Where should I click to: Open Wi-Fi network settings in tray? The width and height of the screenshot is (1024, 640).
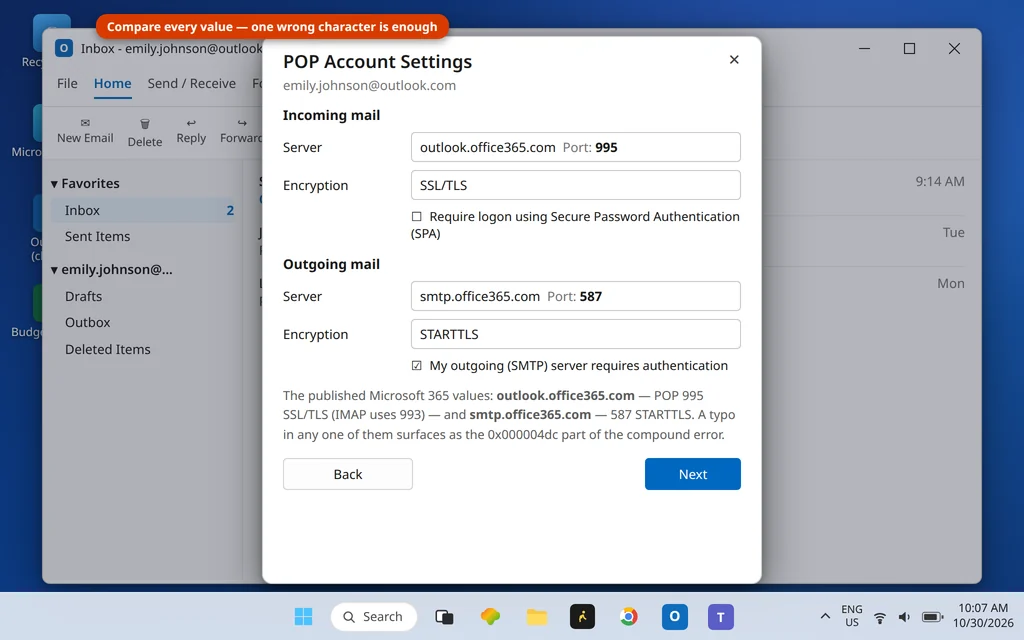(x=880, y=616)
